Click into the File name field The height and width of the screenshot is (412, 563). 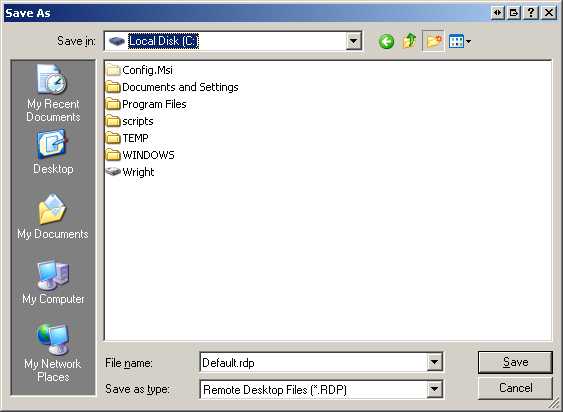[x=313, y=362]
